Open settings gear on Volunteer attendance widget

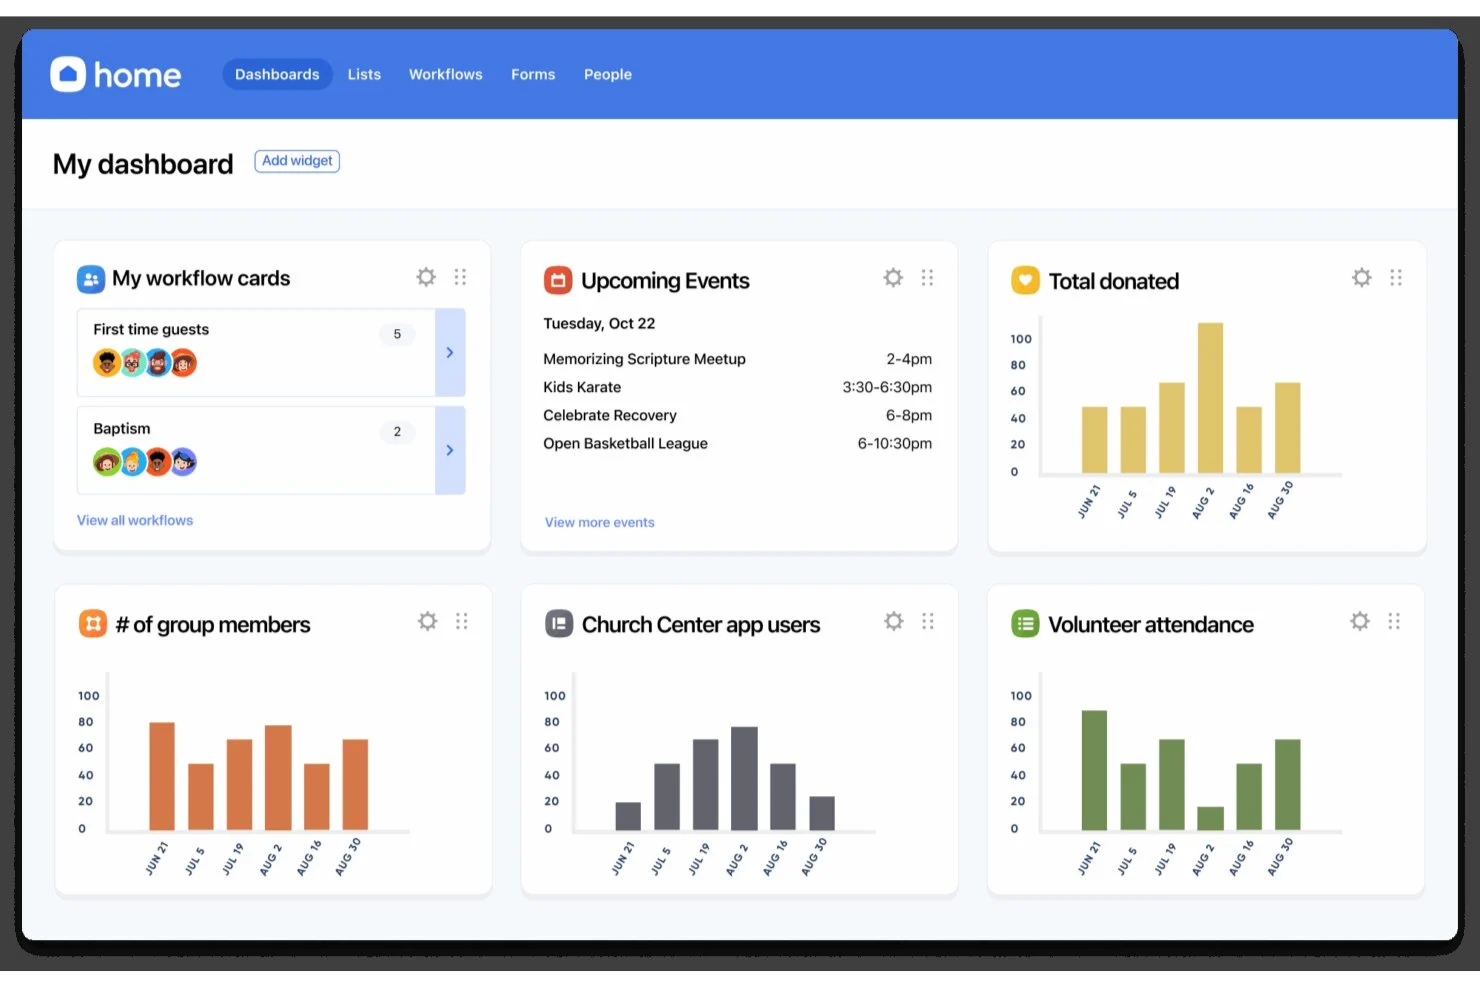[x=1359, y=621]
